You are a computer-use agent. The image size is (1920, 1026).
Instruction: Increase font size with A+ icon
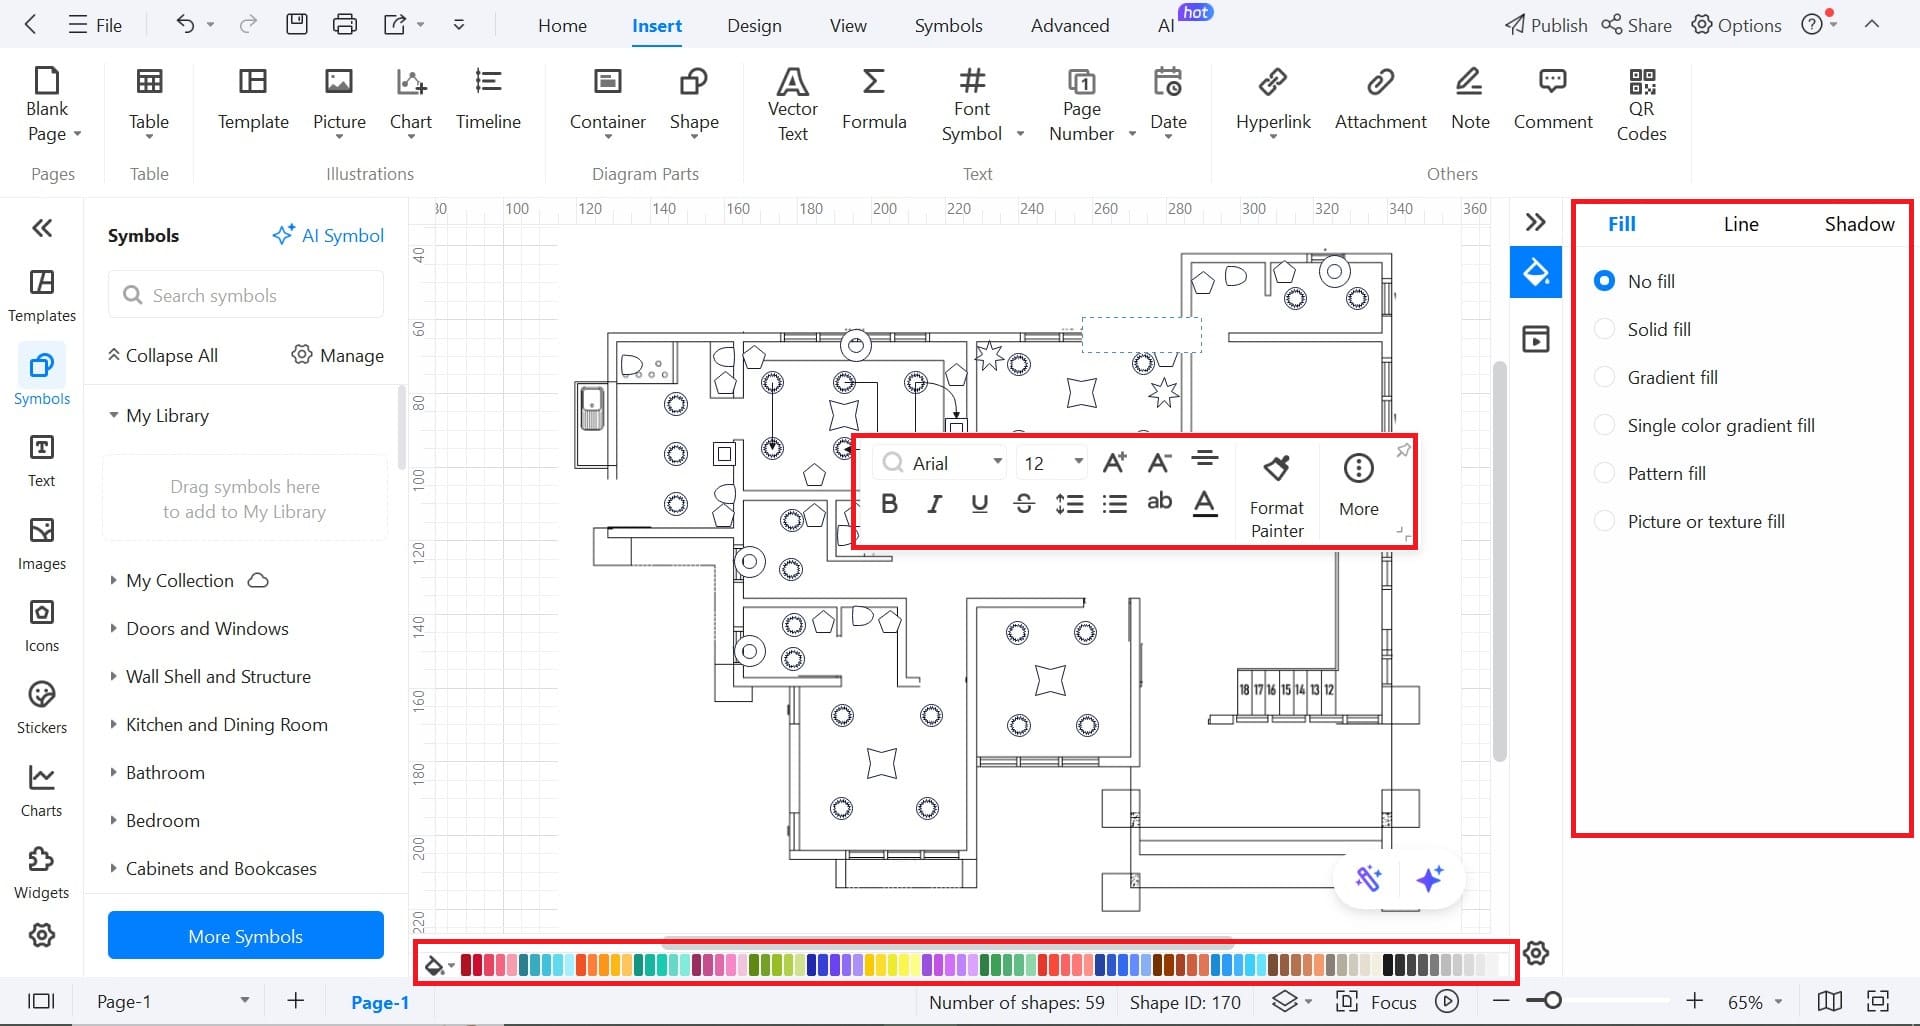tap(1114, 462)
